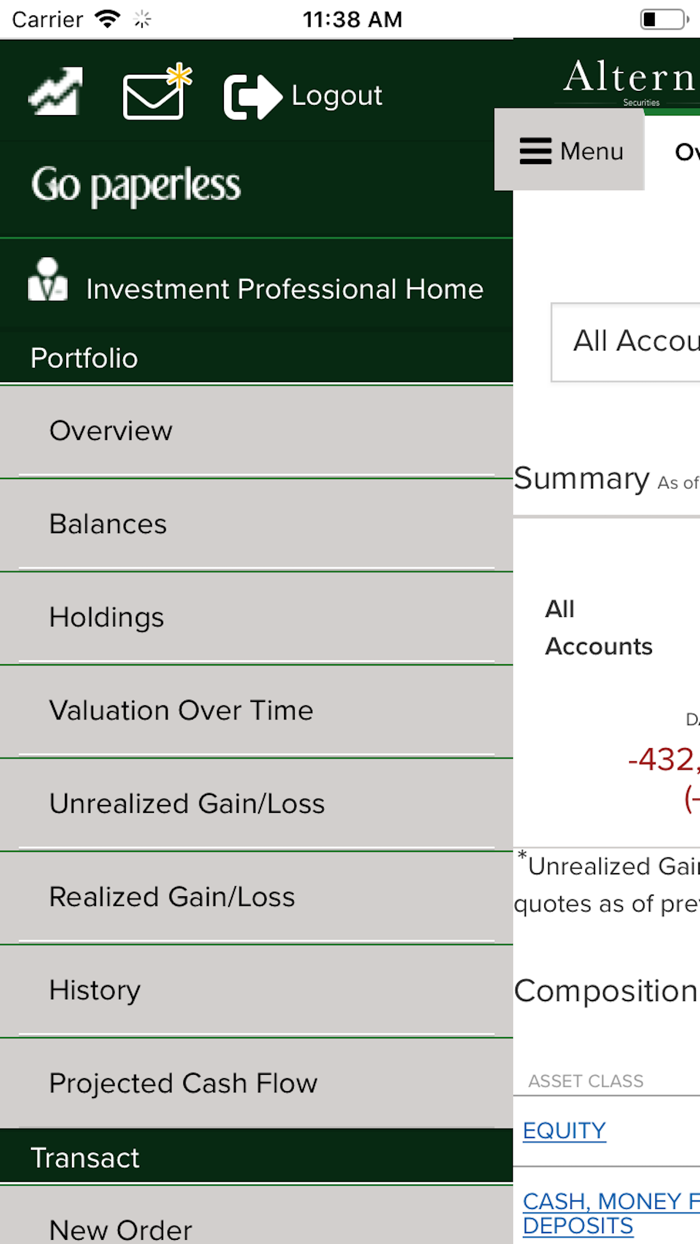
Task: View Valuation Over Time
Action: tap(181, 710)
